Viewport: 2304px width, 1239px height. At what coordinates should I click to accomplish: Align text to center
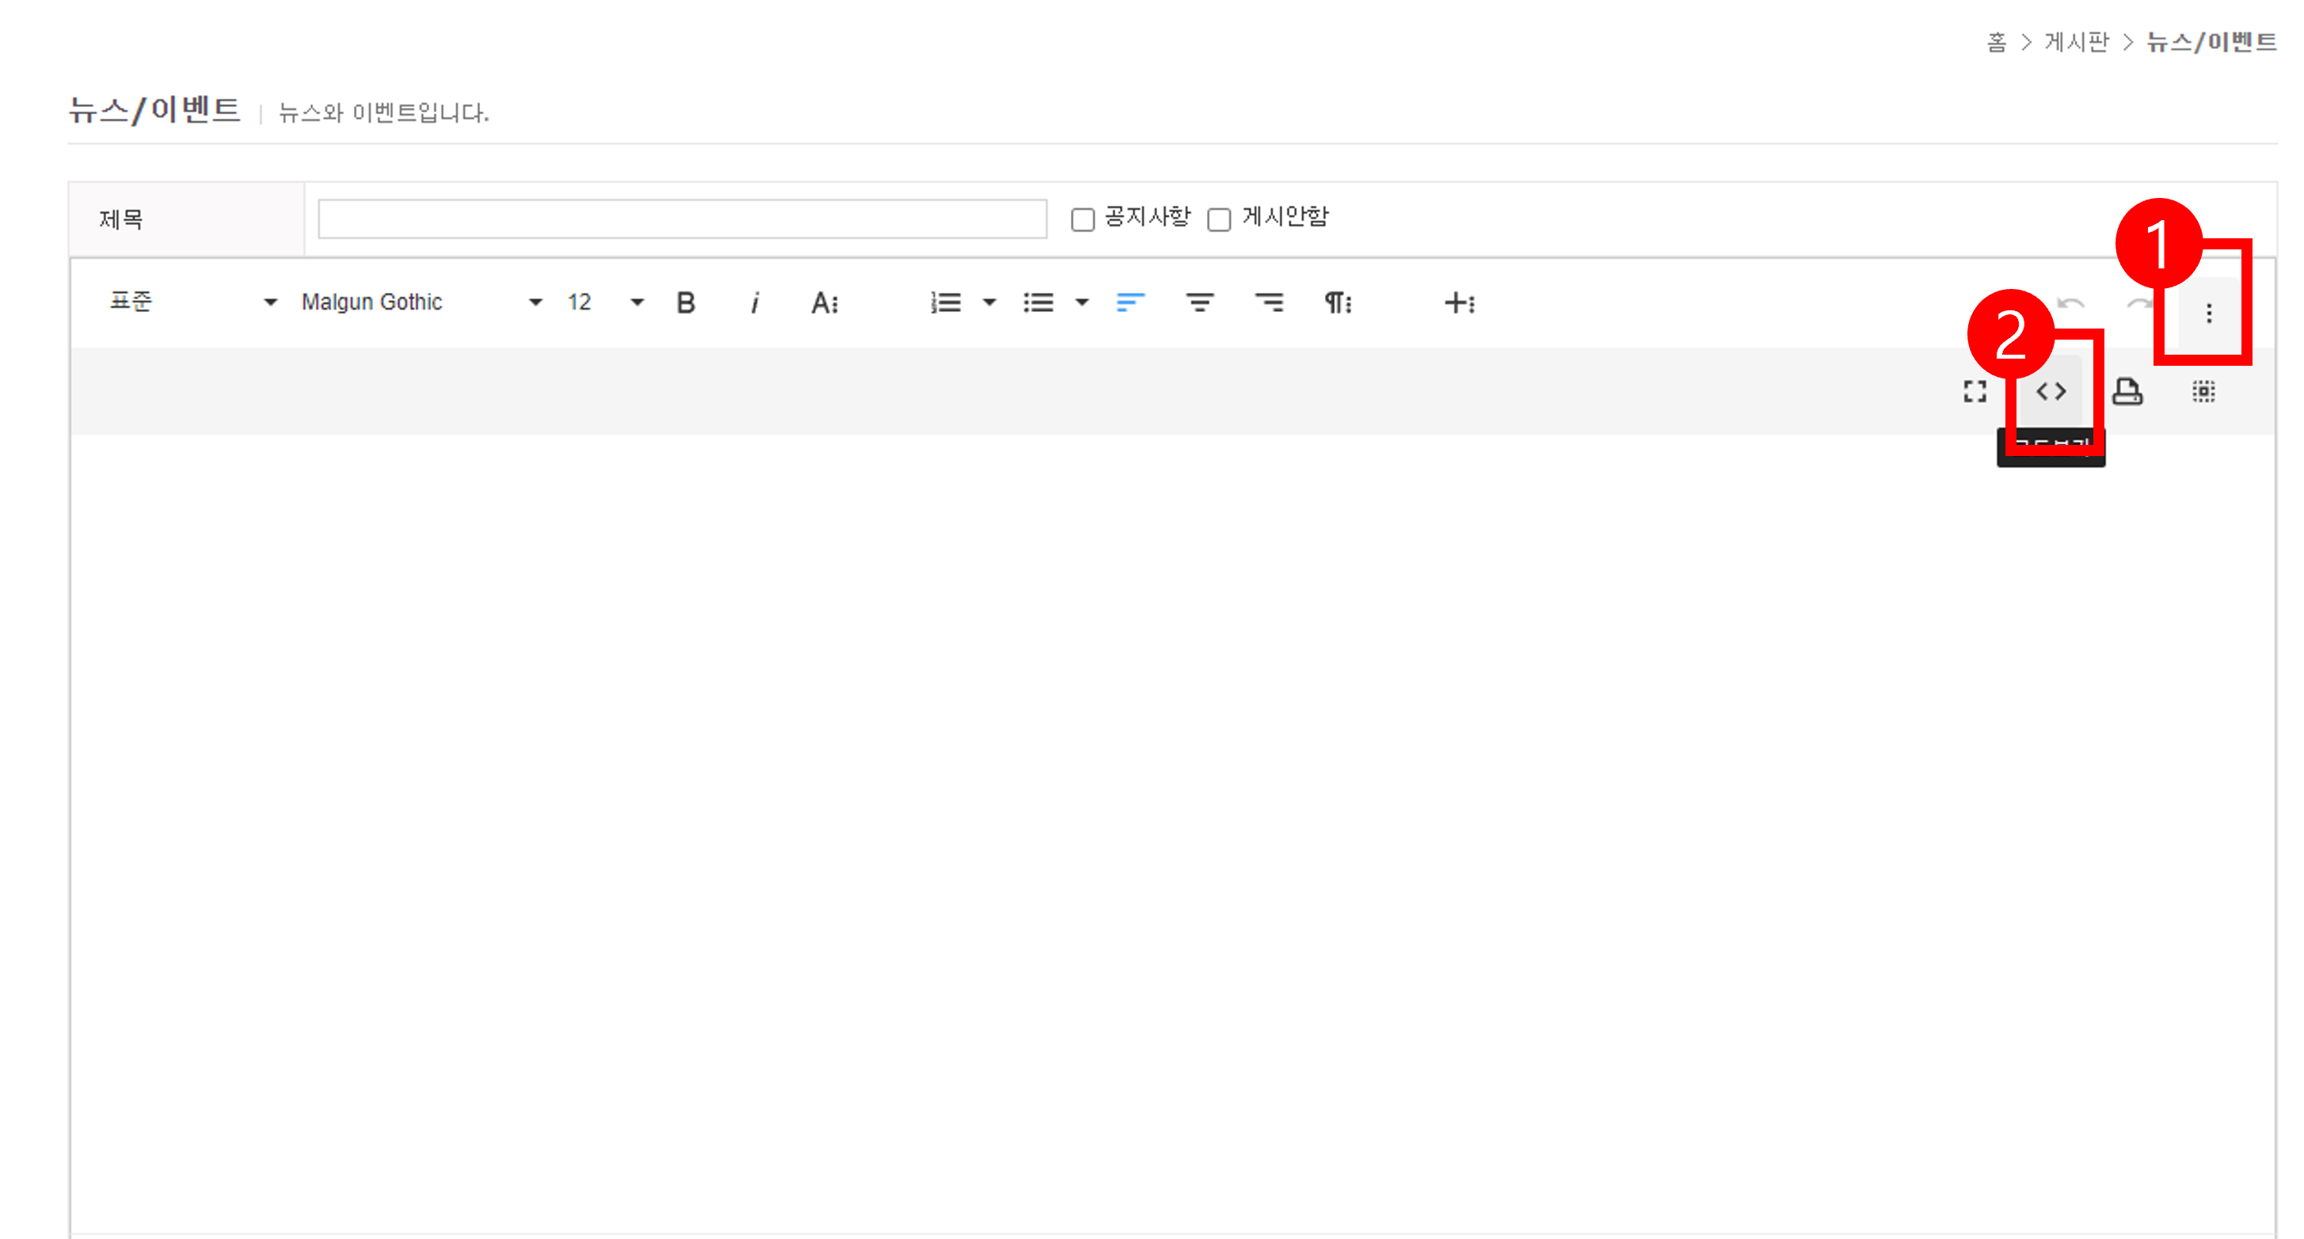(x=1199, y=302)
